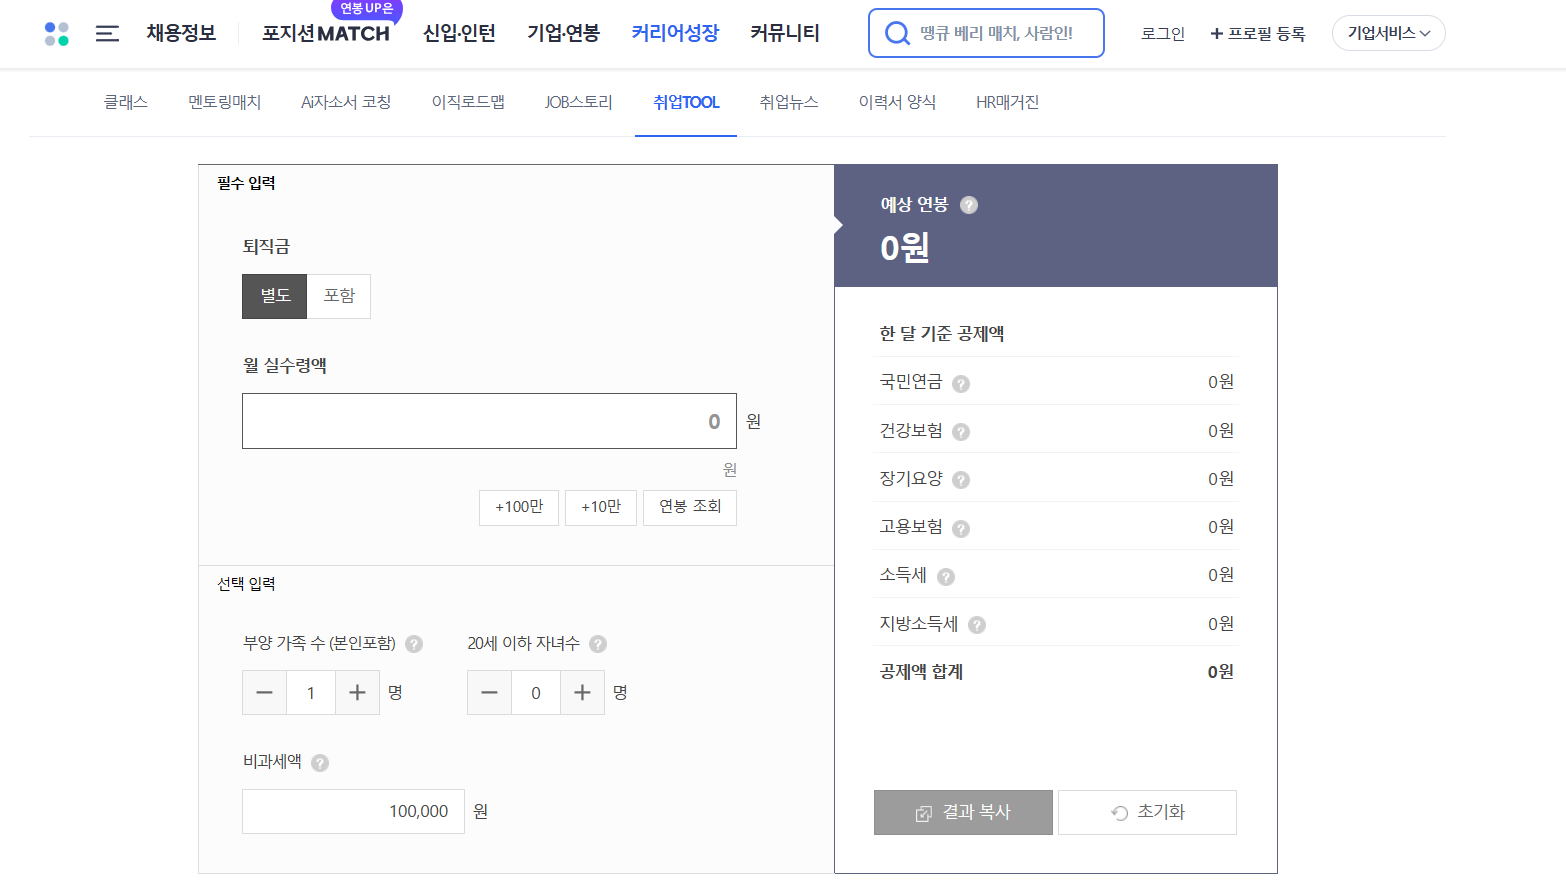This screenshot has width=1566, height=881.
Task: Click the 20세 이하 자녀수 help icon
Action: tap(597, 645)
